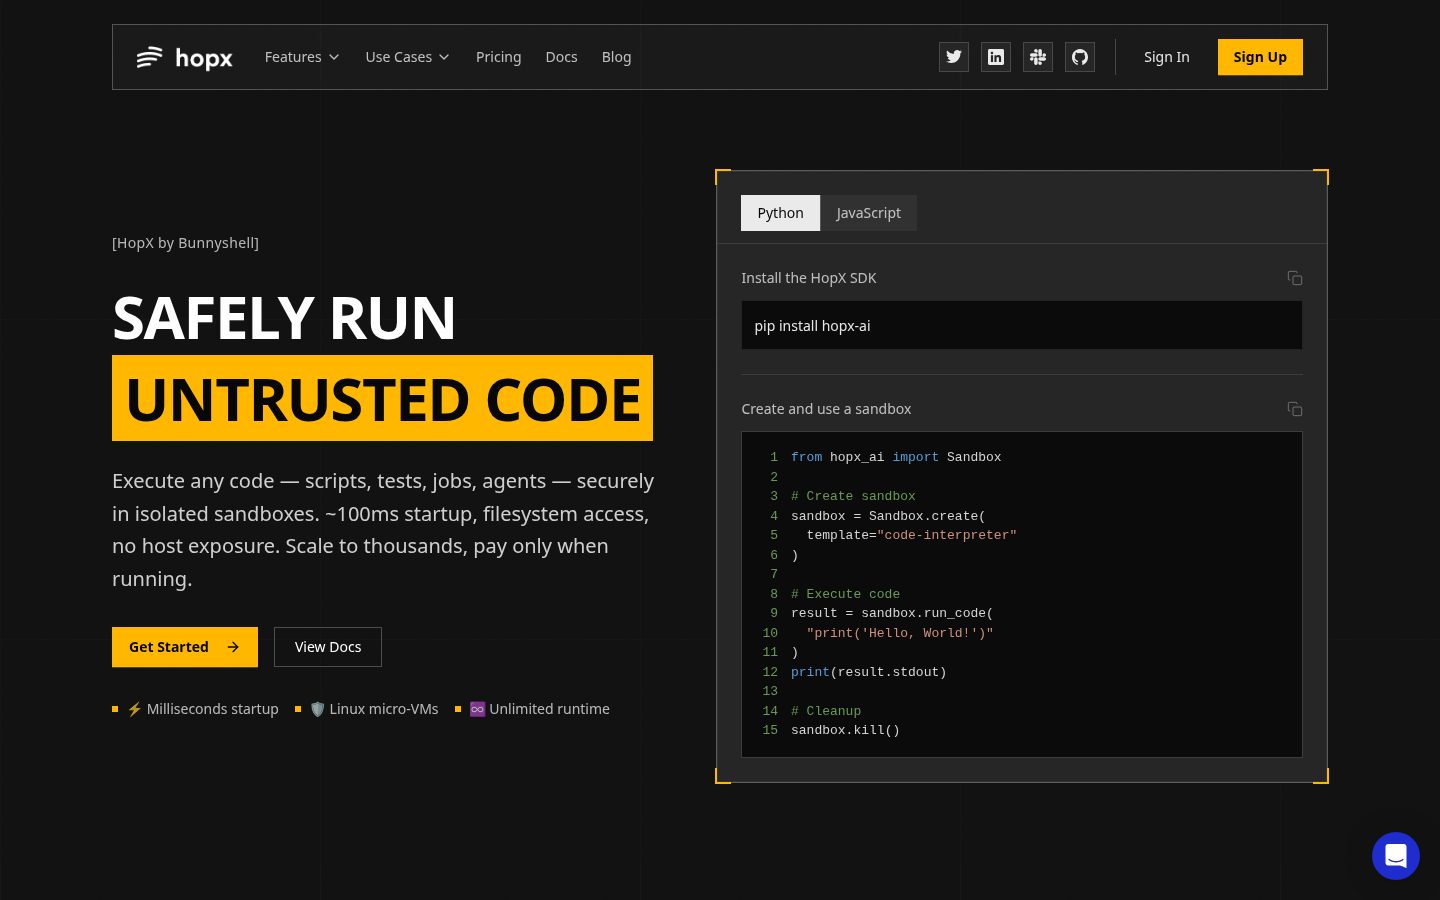Switch to the JavaScript code tab
Image resolution: width=1440 pixels, height=900 pixels.
coord(868,213)
